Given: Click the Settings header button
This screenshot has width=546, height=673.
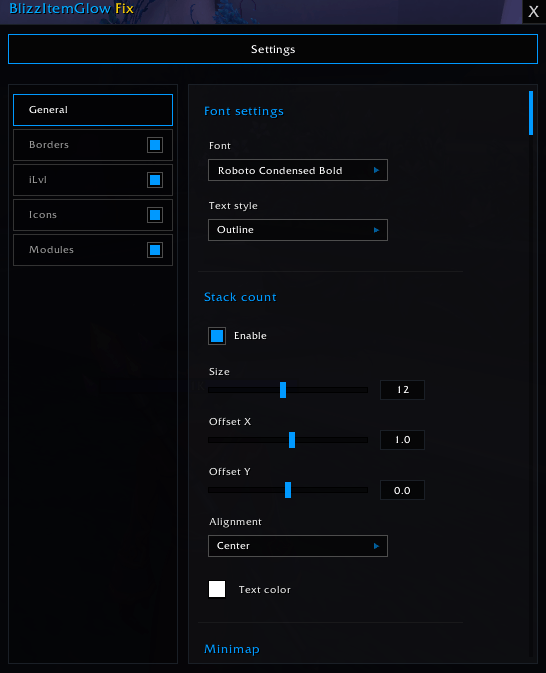Looking at the screenshot, I should click(273, 49).
